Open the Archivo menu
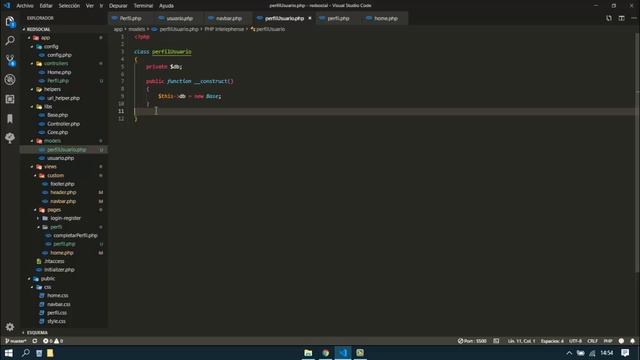This screenshot has height=360, width=640. coord(25,6)
